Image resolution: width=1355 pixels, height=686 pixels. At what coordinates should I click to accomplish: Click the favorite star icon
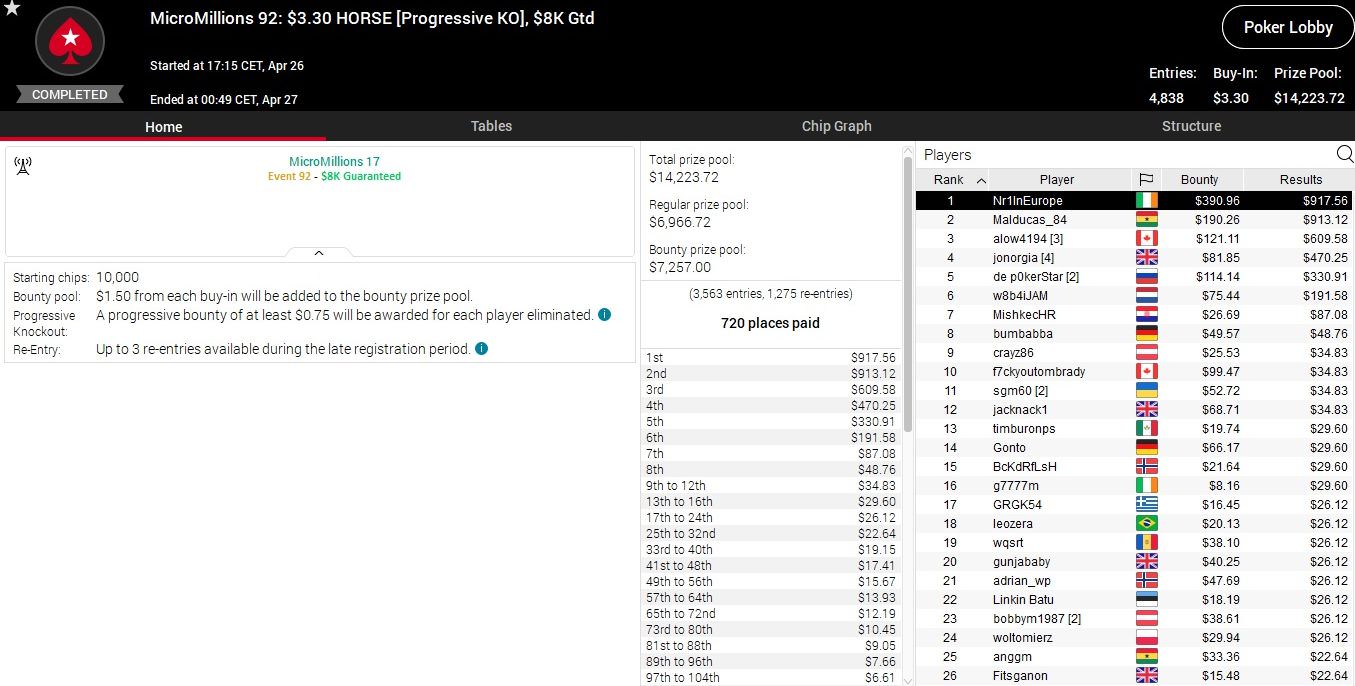click(x=11, y=9)
